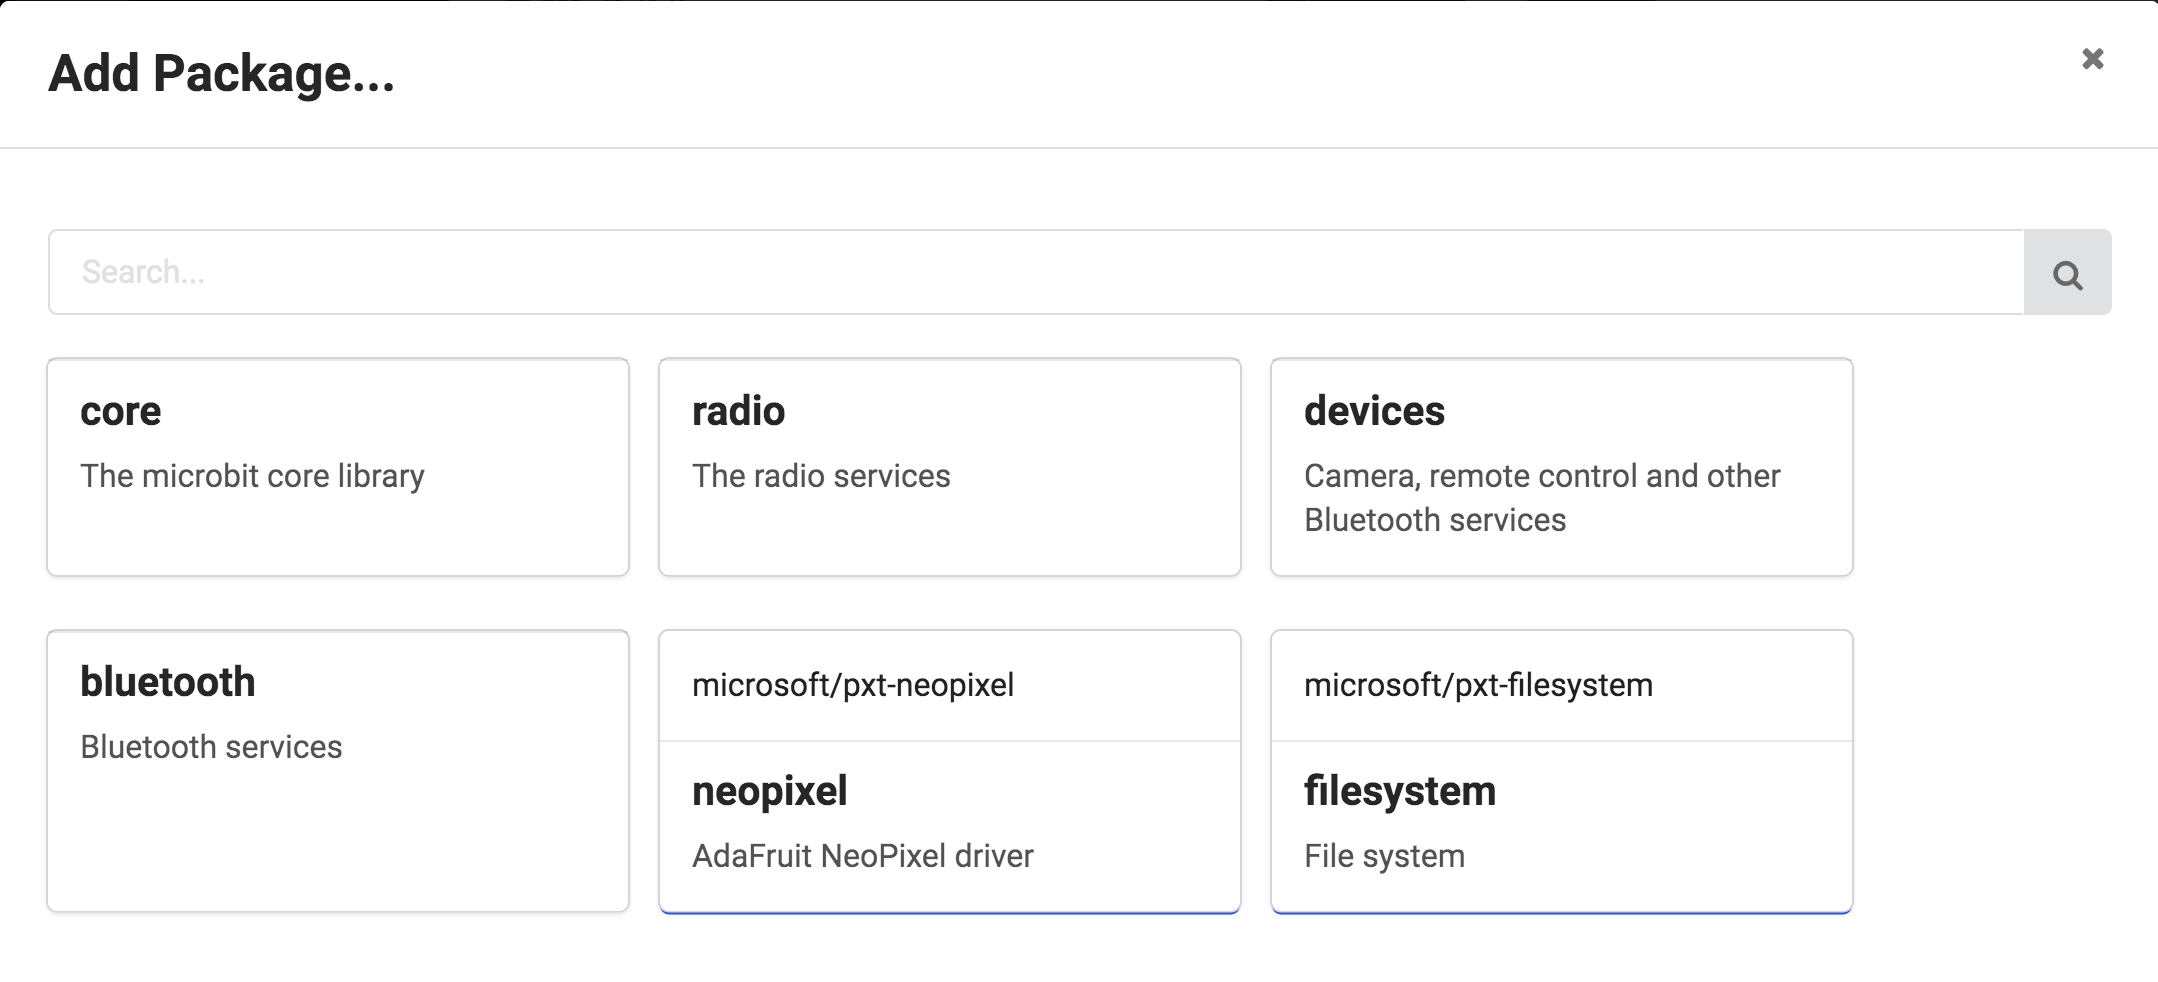Click "The microbit core library" description
The height and width of the screenshot is (982, 2158).
coord(252,476)
